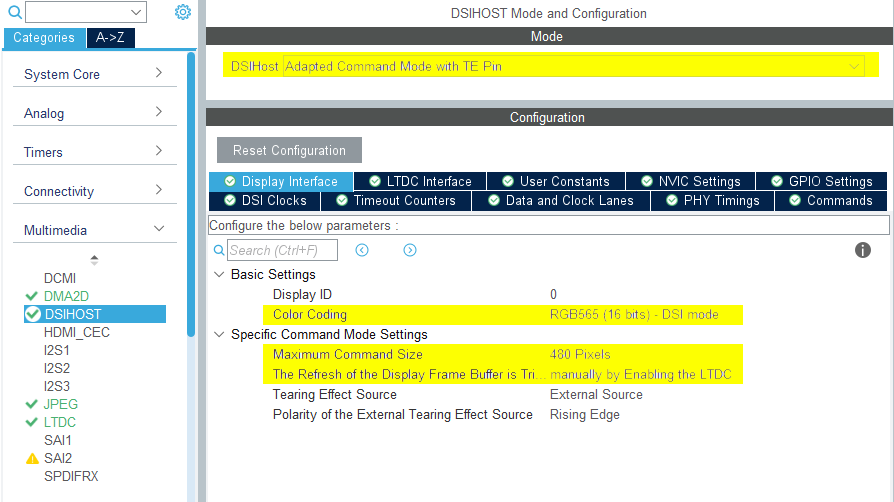Click the Color Coding value RGB565
Image resolution: width=894 pixels, height=502 pixels.
[634, 314]
